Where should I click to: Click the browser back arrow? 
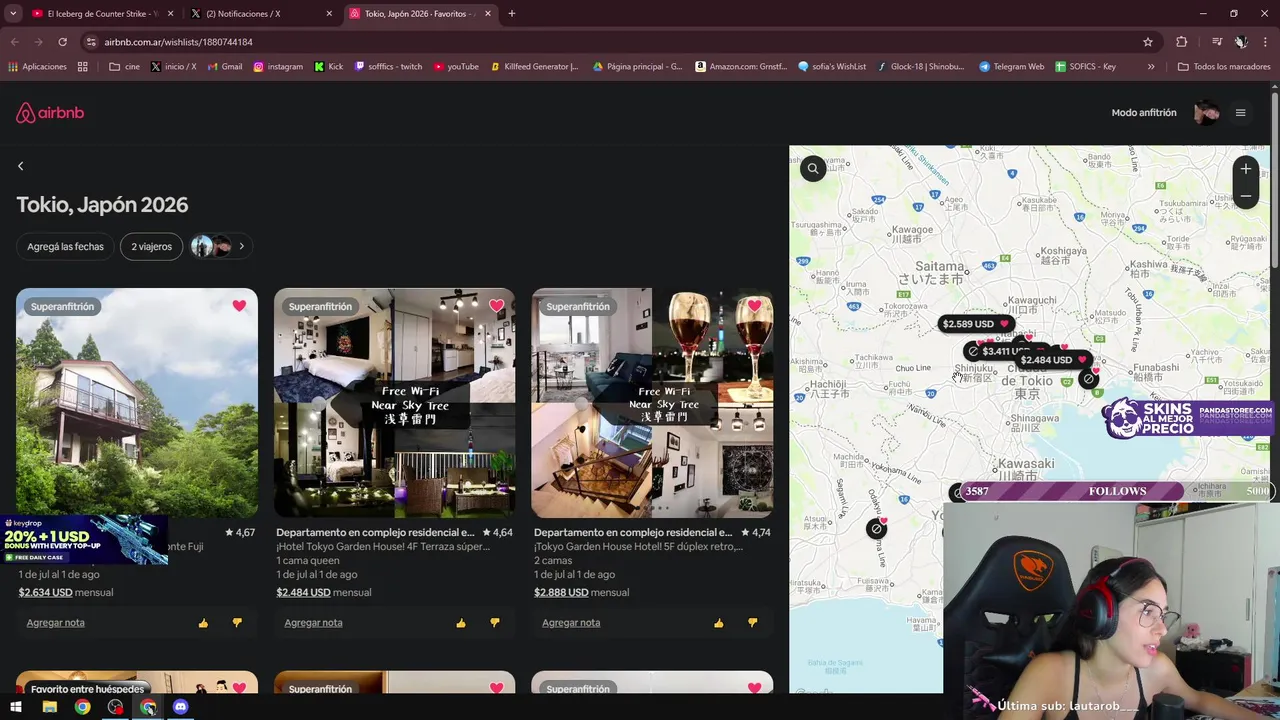click(14, 42)
